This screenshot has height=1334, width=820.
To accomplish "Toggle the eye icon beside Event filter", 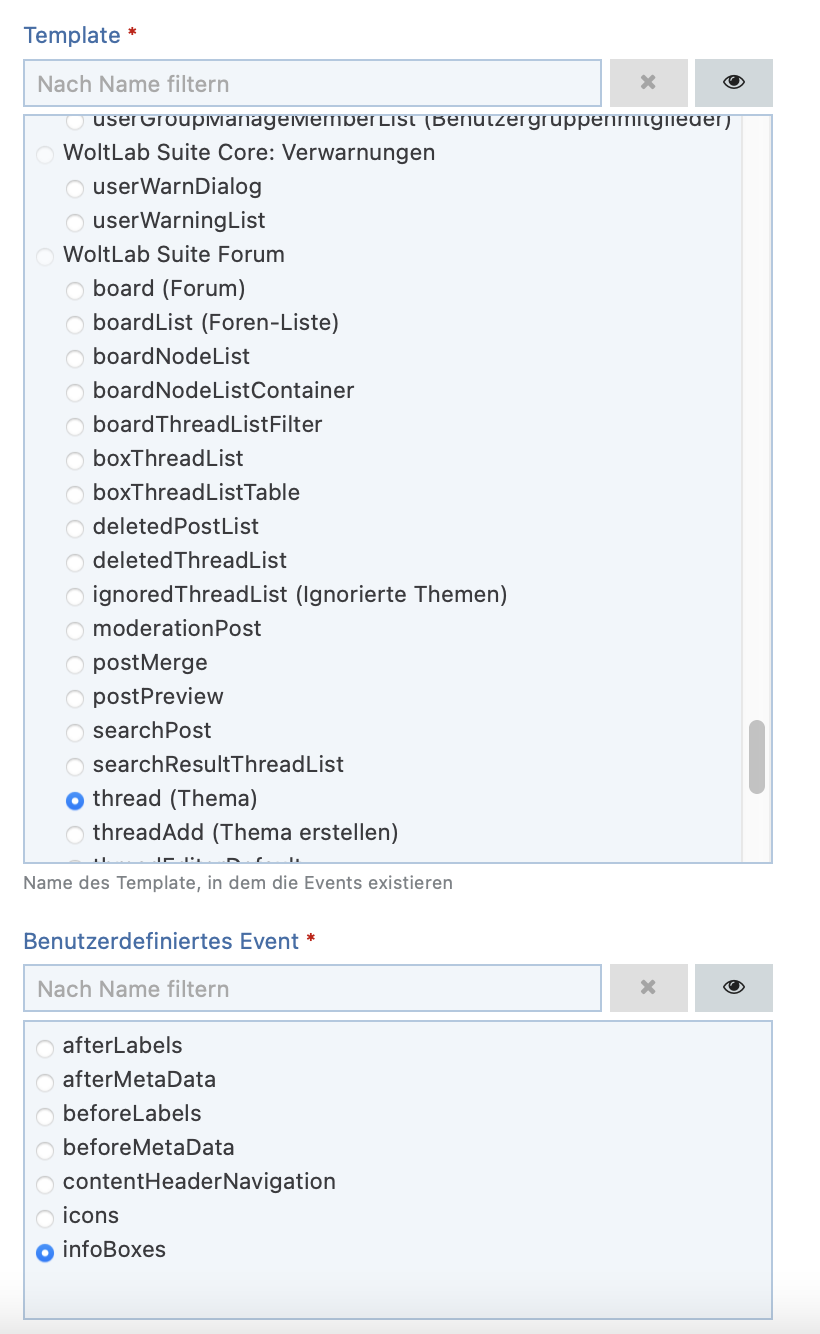I will (734, 988).
